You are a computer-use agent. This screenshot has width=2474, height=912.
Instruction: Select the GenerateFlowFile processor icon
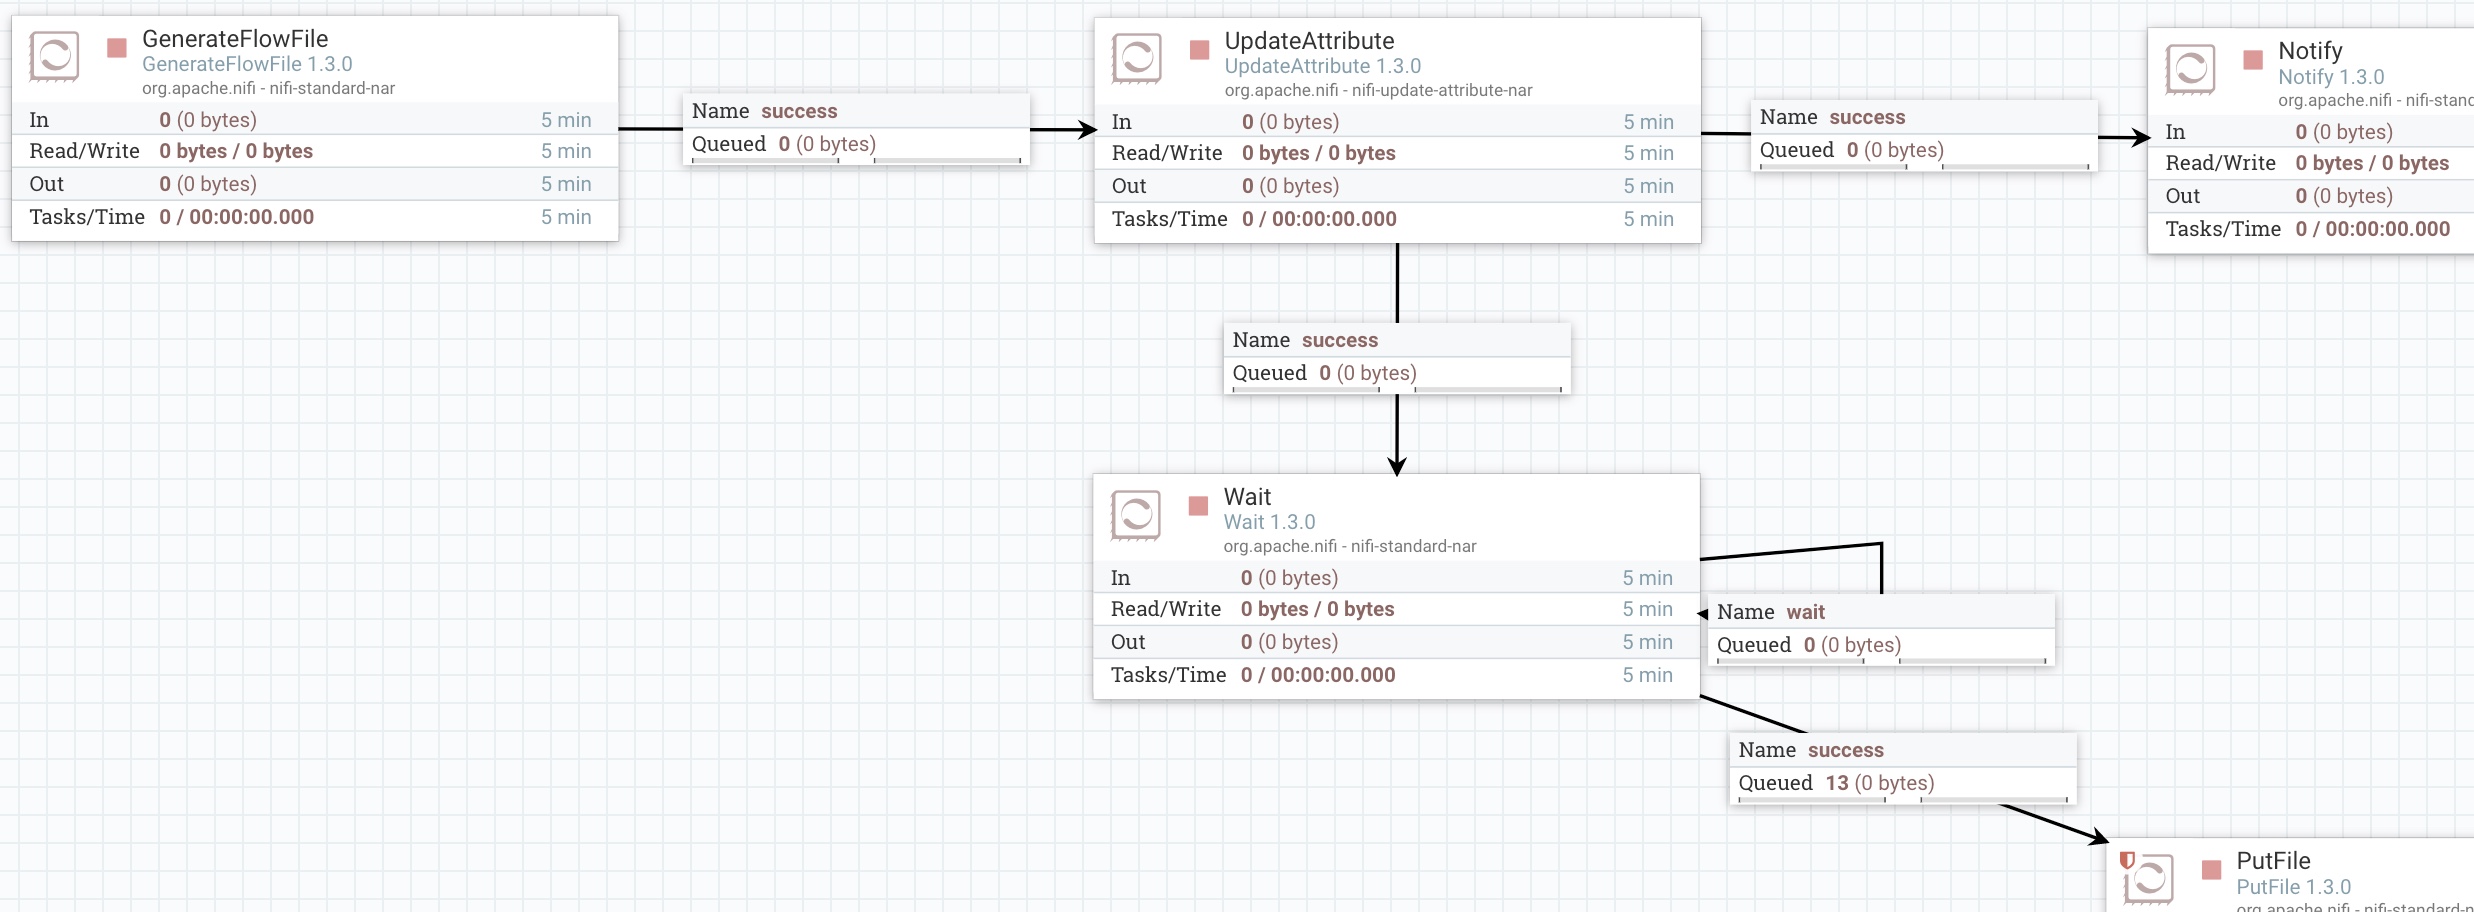[56, 57]
